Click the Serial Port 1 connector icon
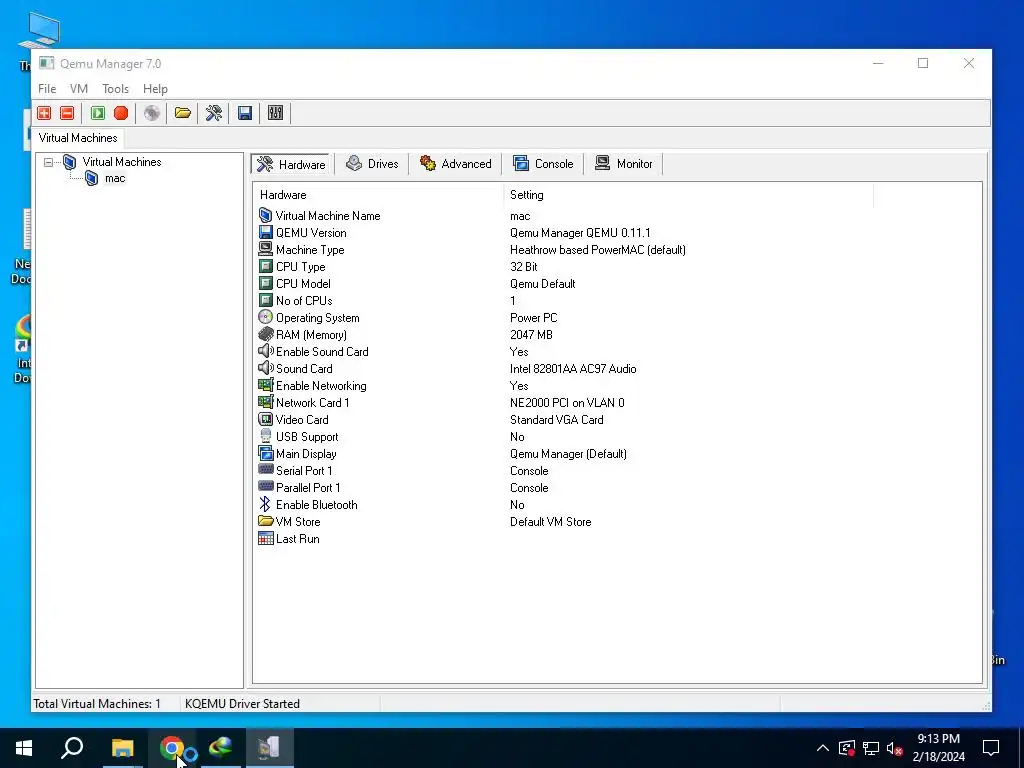The height and width of the screenshot is (768, 1024). tap(265, 470)
